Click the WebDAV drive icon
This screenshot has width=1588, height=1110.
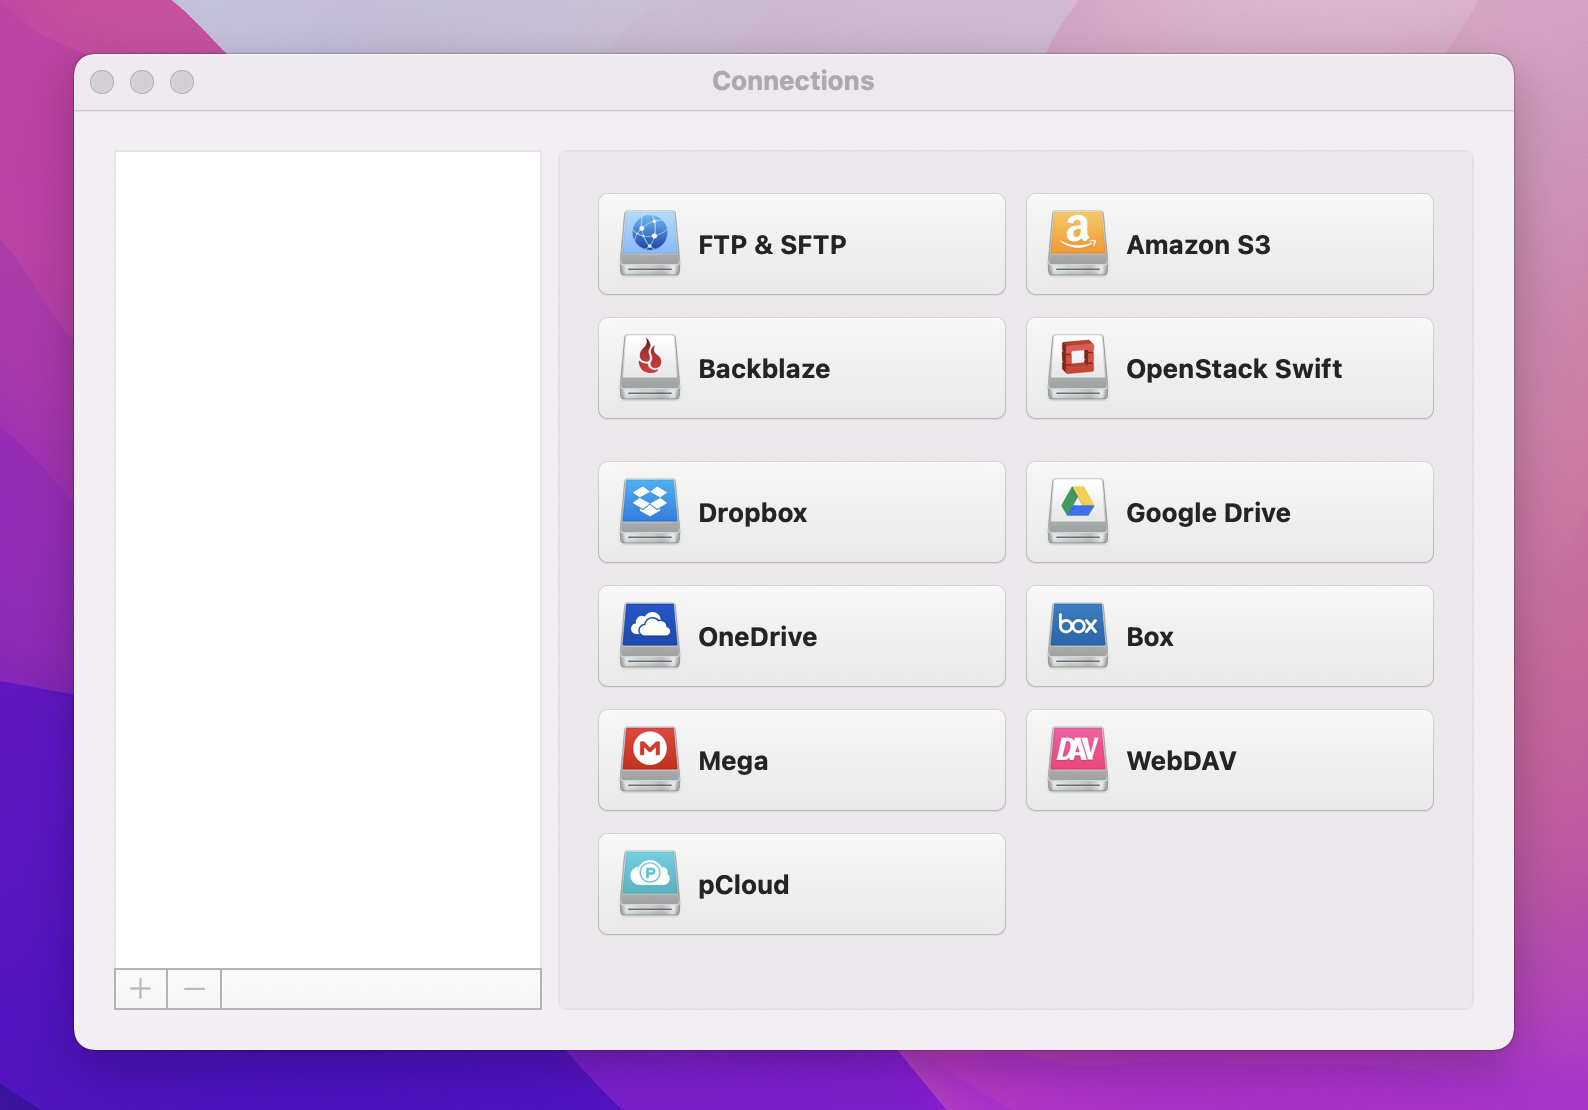[x=1078, y=759]
